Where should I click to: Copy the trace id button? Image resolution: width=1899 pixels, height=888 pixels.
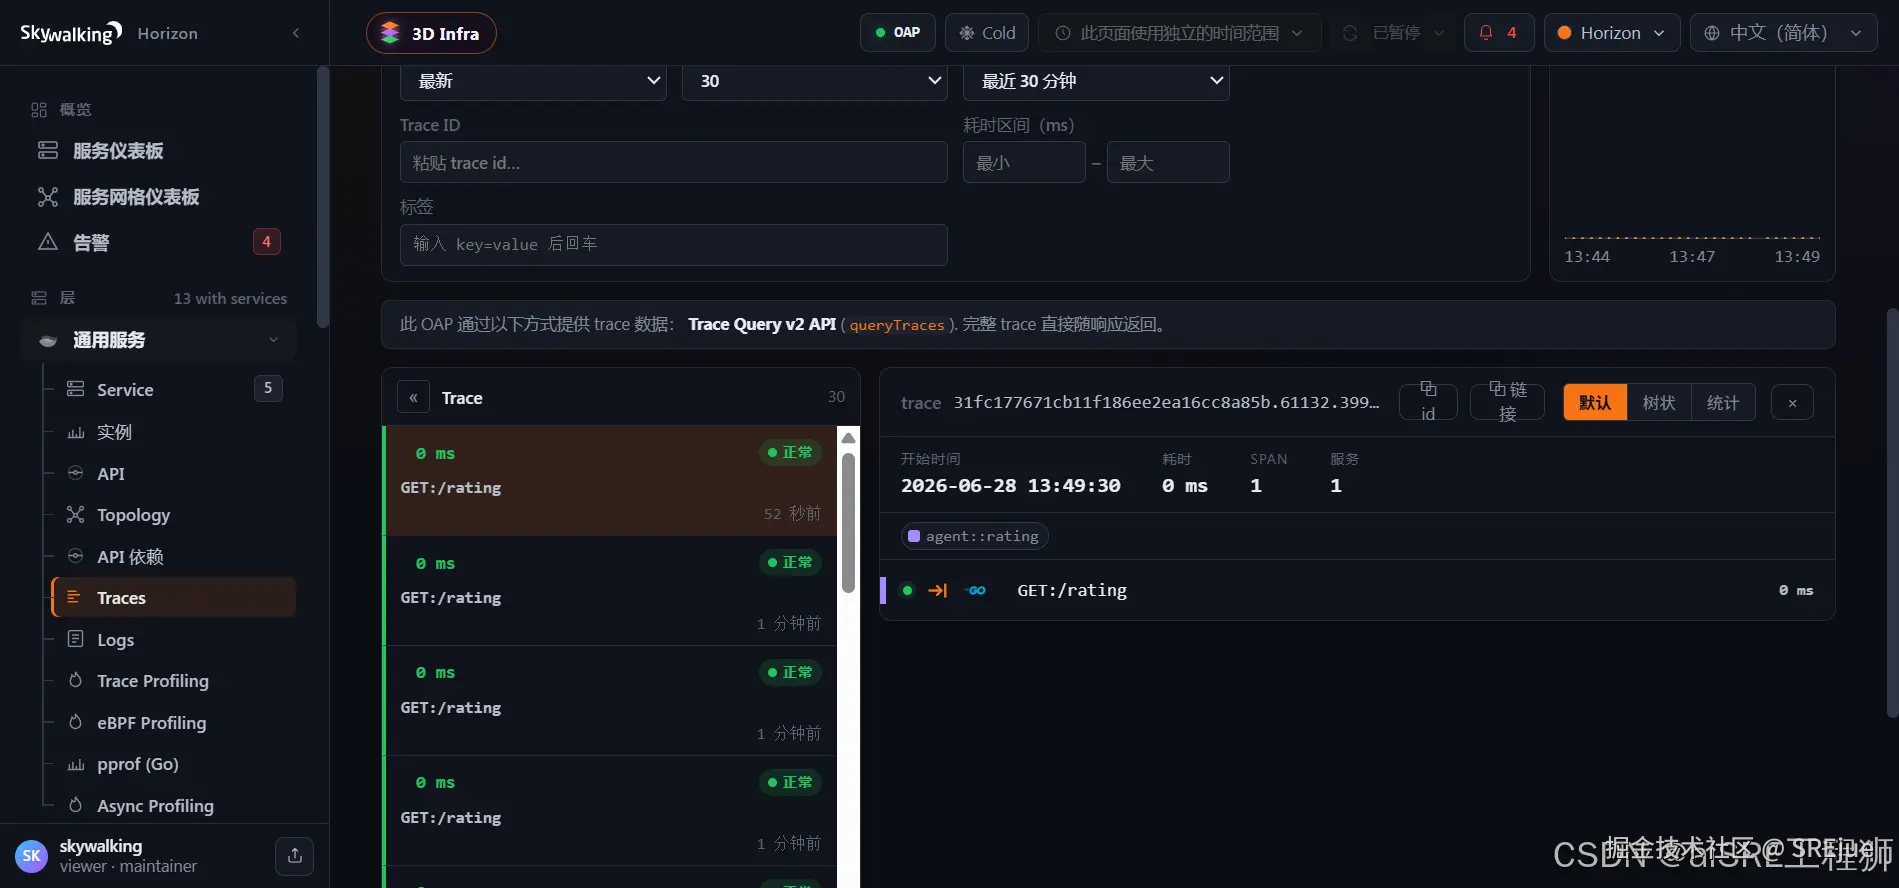coord(1428,402)
